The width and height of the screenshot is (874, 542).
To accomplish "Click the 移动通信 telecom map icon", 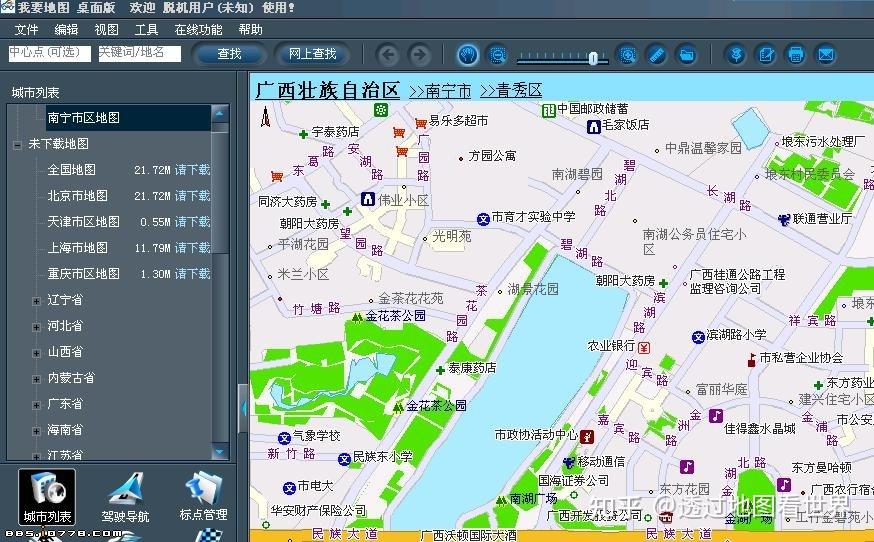I will [x=569, y=462].
